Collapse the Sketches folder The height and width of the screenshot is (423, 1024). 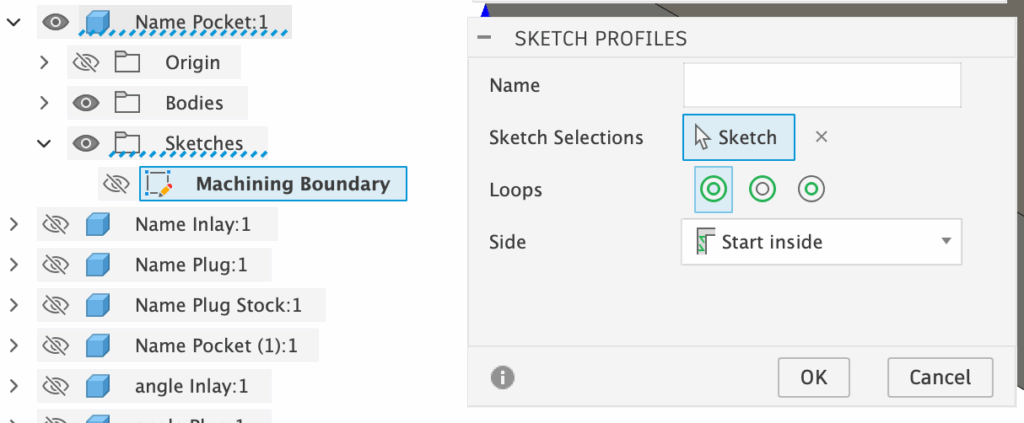click(x=43, y=143)
